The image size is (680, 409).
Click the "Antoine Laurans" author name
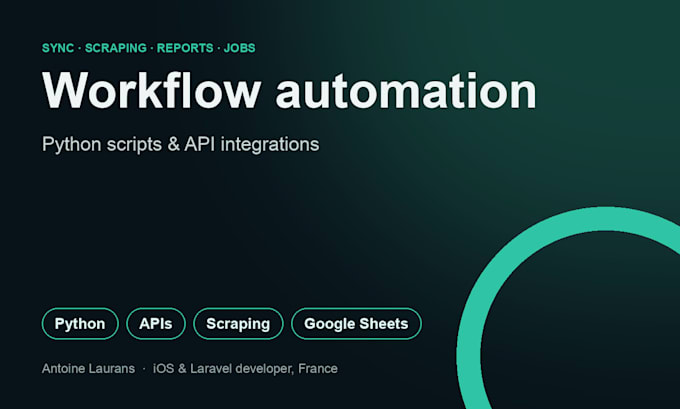pyautogui.click(x=88, y=369)
